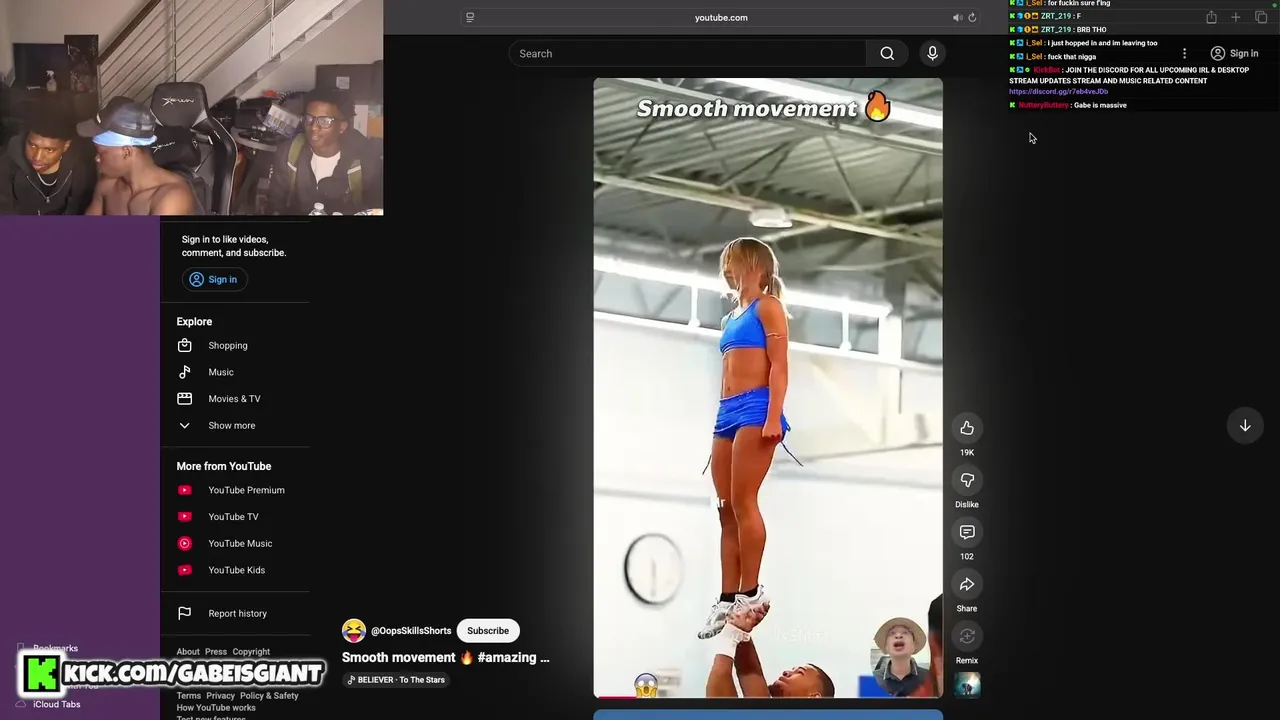
Task: Click Shopping bag icon in sidebar
Action: pyautogui.click(x=184, y=346)
